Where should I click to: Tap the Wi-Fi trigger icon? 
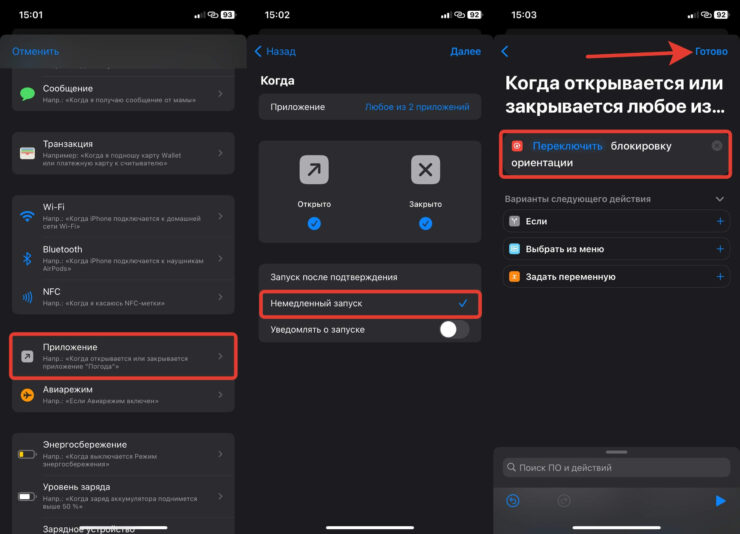pyautogui.click(x=28, y=217)
